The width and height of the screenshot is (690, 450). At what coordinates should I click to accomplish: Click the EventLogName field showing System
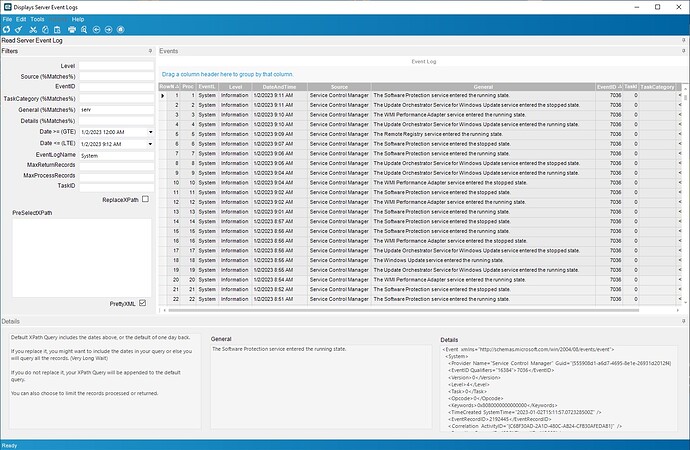coord(117,155)
